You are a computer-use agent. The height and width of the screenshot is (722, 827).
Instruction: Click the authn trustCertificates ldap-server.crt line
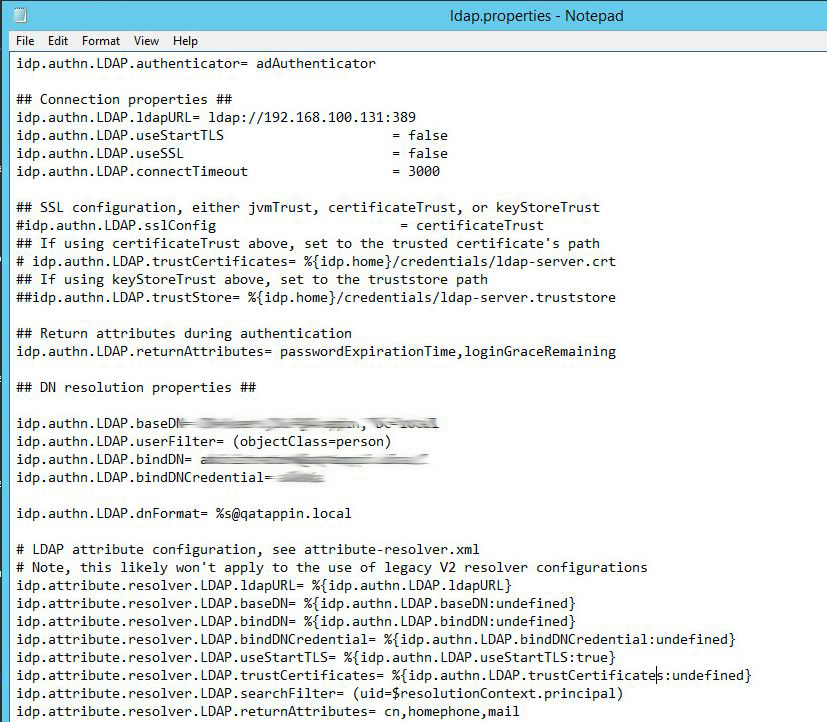point(316,262)
